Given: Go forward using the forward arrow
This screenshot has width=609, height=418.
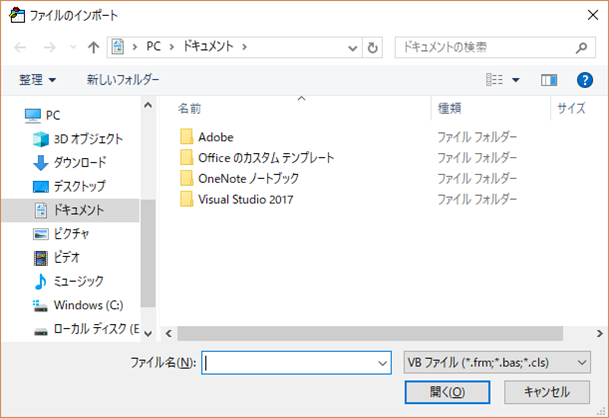Looking at the screenshot, I should click(49, 47).
